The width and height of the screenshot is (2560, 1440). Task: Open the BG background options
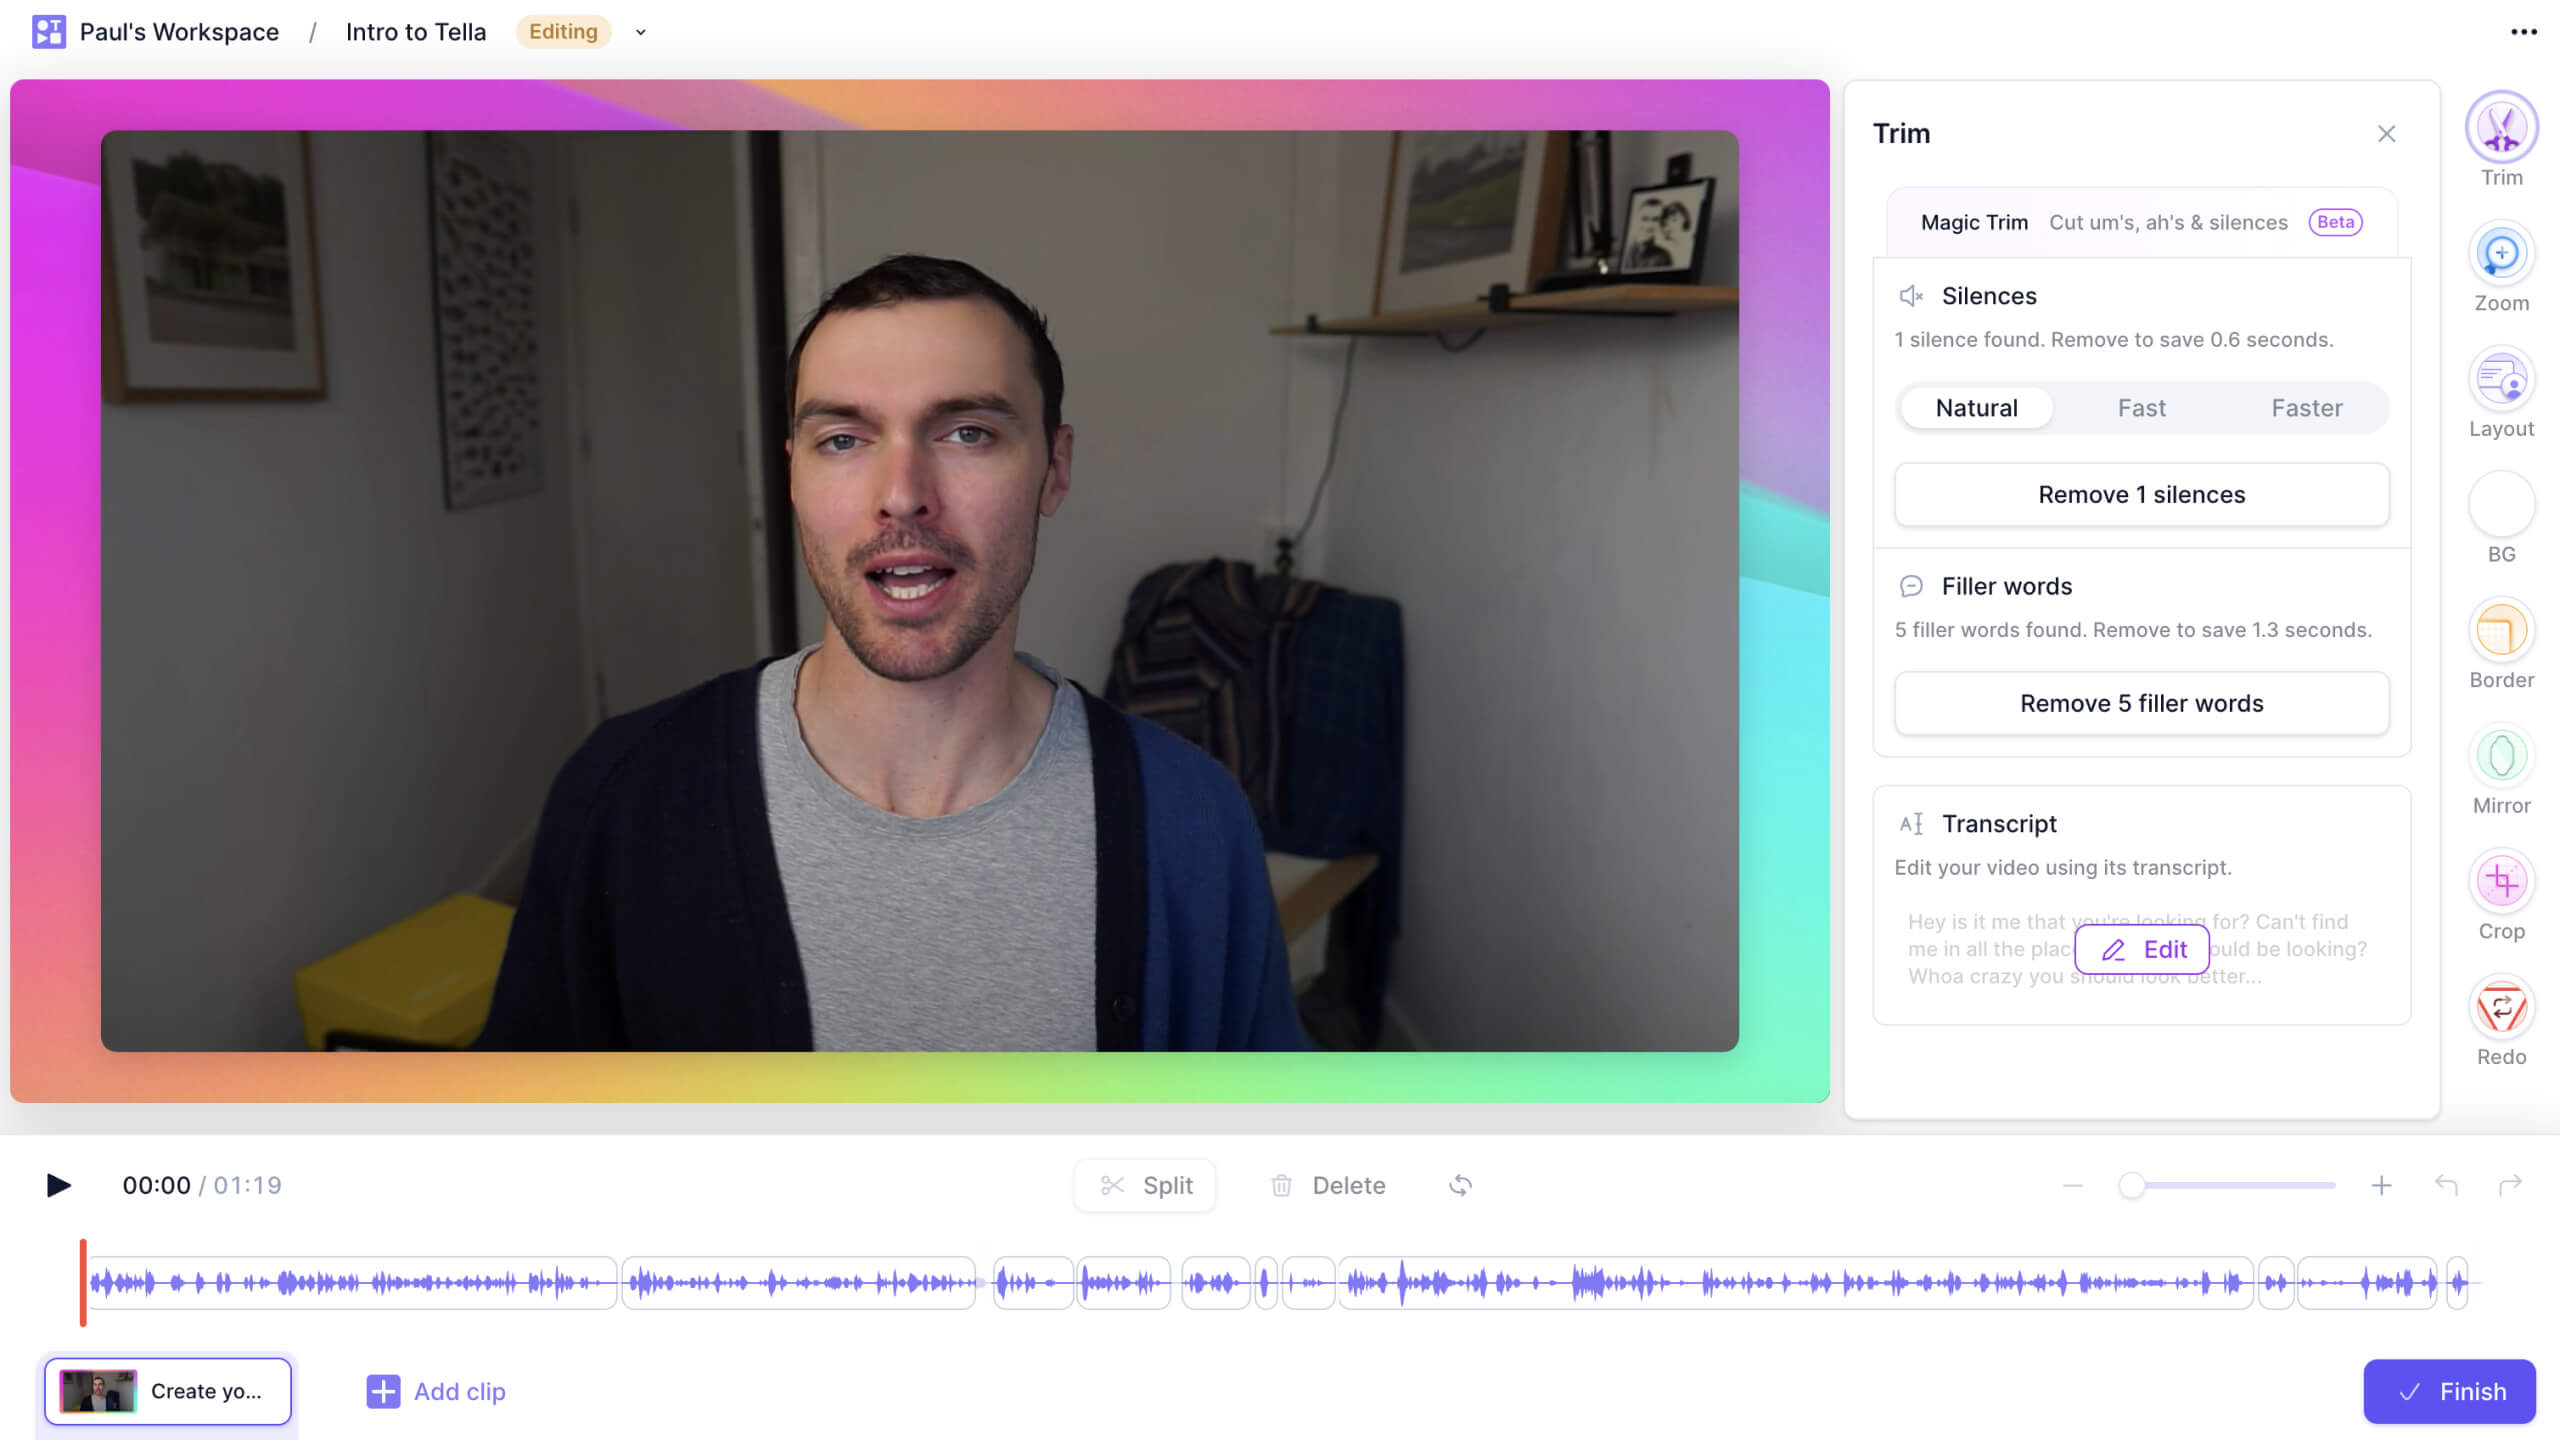[x=2500, y=513]
